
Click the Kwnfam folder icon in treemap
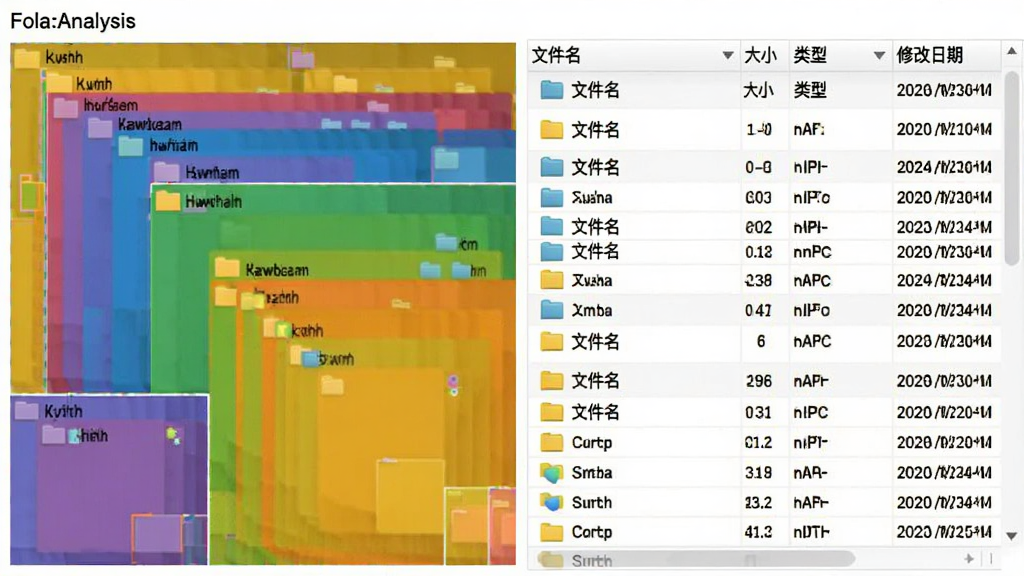(x=167, y=173)
